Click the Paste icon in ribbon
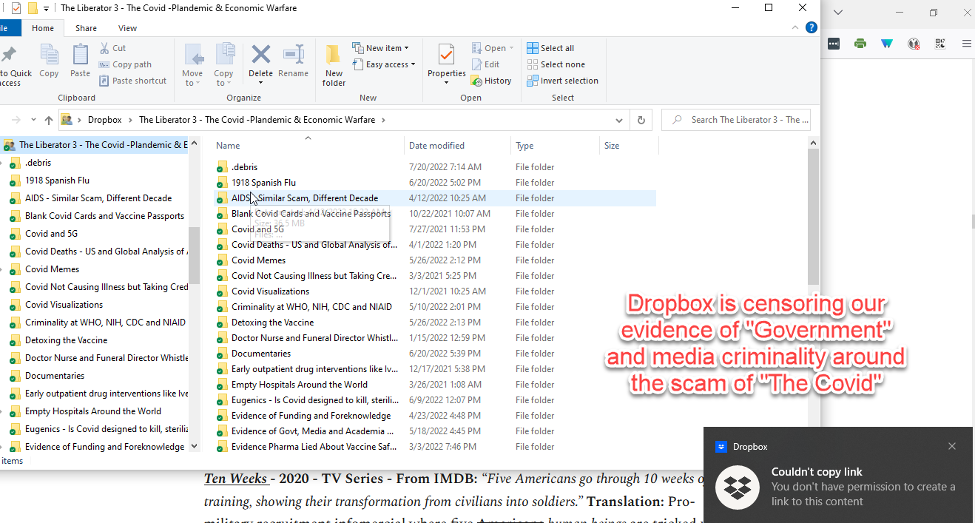 pyautogui.click(x=80, y=61)
